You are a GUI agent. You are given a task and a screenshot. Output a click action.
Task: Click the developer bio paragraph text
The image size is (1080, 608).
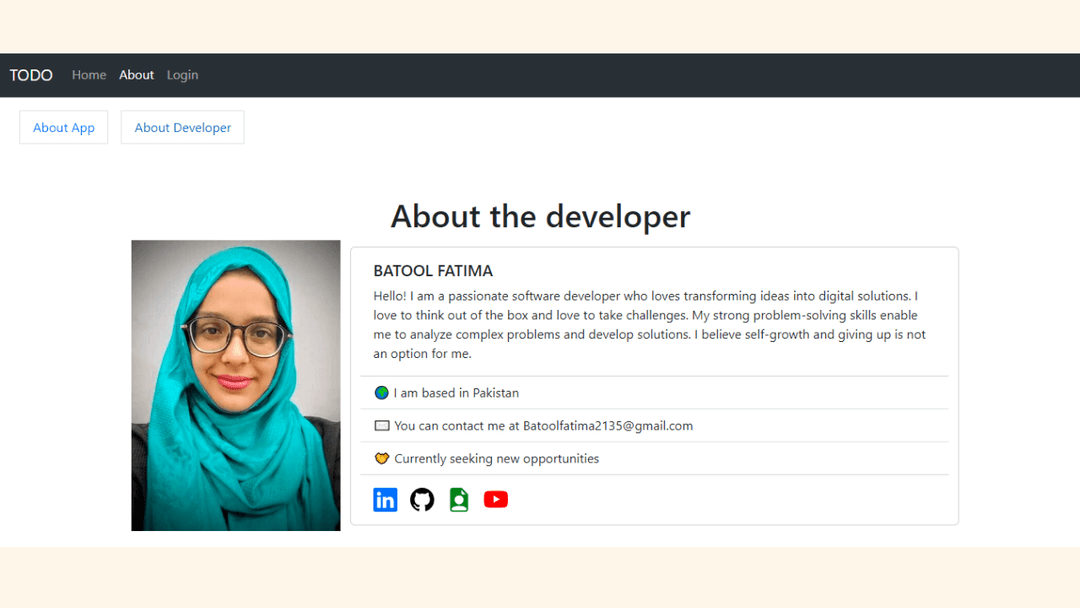(650, 324)
